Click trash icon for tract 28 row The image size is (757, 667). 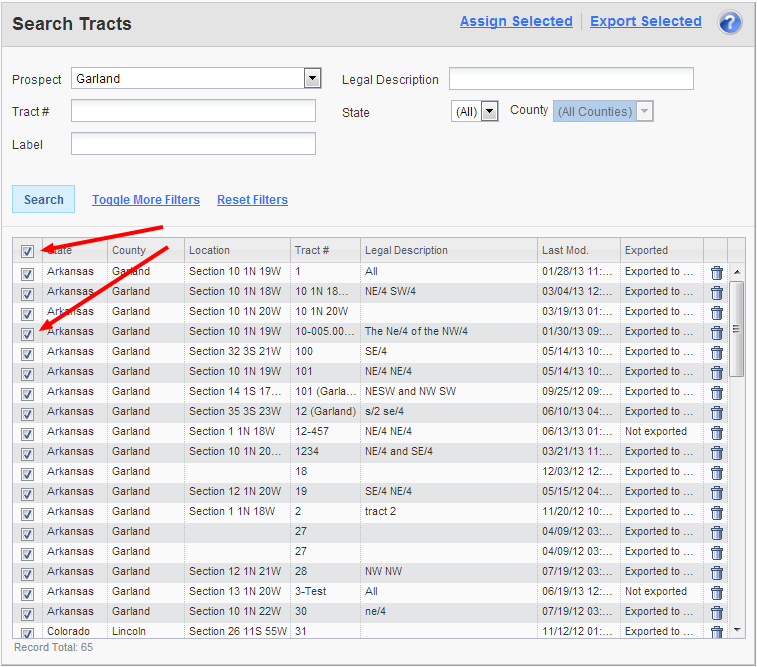click(x=716, y=572)
